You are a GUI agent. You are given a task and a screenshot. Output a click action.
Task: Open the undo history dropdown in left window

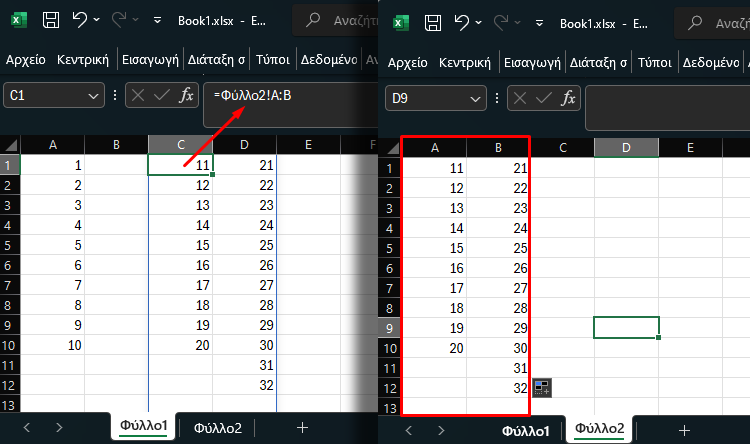97,20
